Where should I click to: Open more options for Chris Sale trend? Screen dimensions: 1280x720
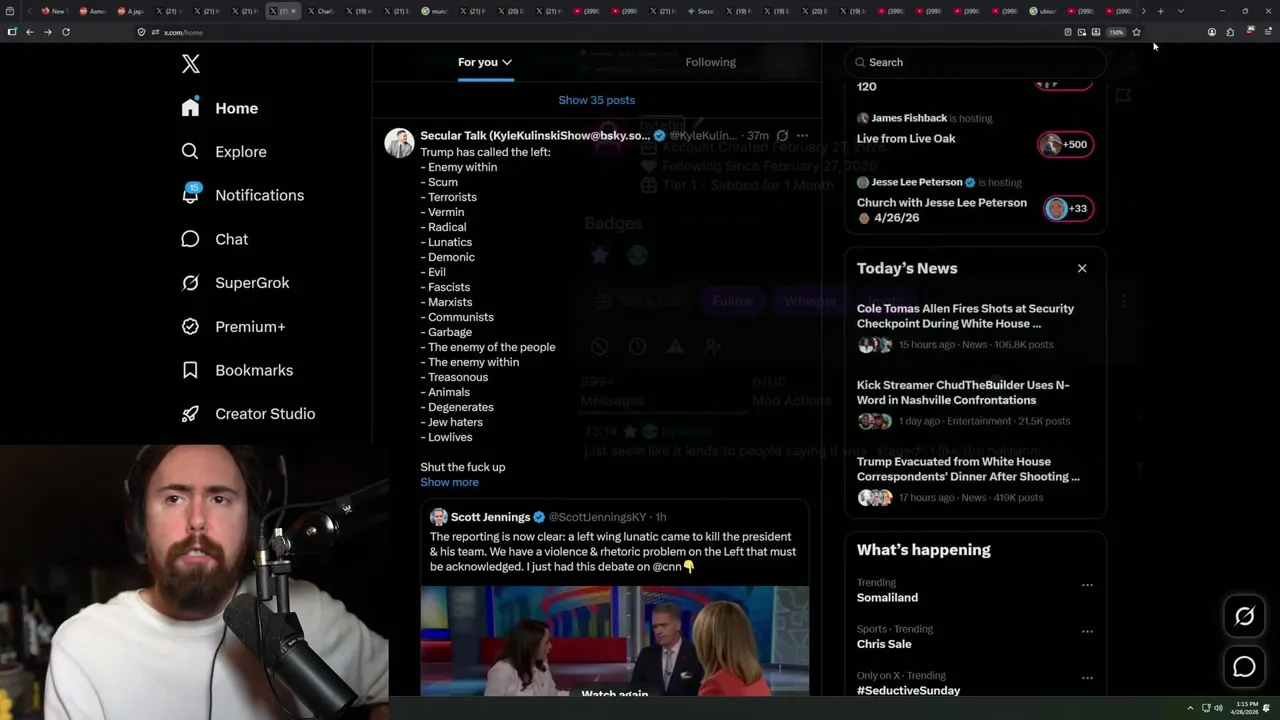tap(1087, 632)
